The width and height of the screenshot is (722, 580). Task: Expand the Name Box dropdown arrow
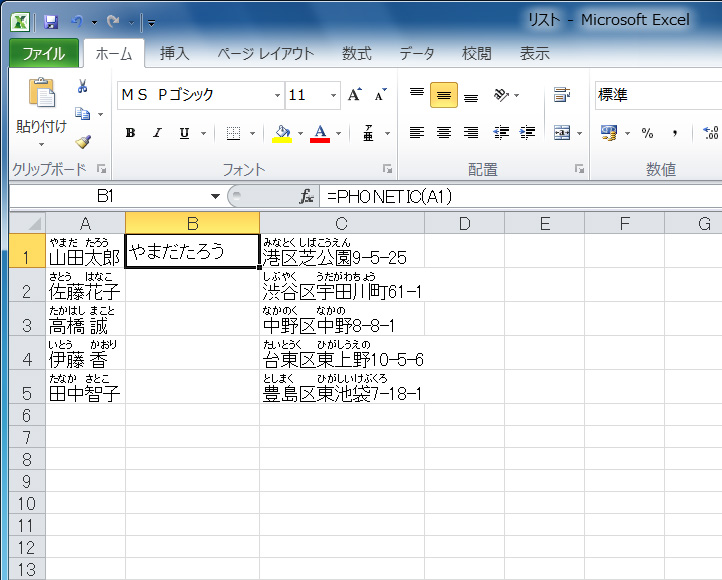215,197
